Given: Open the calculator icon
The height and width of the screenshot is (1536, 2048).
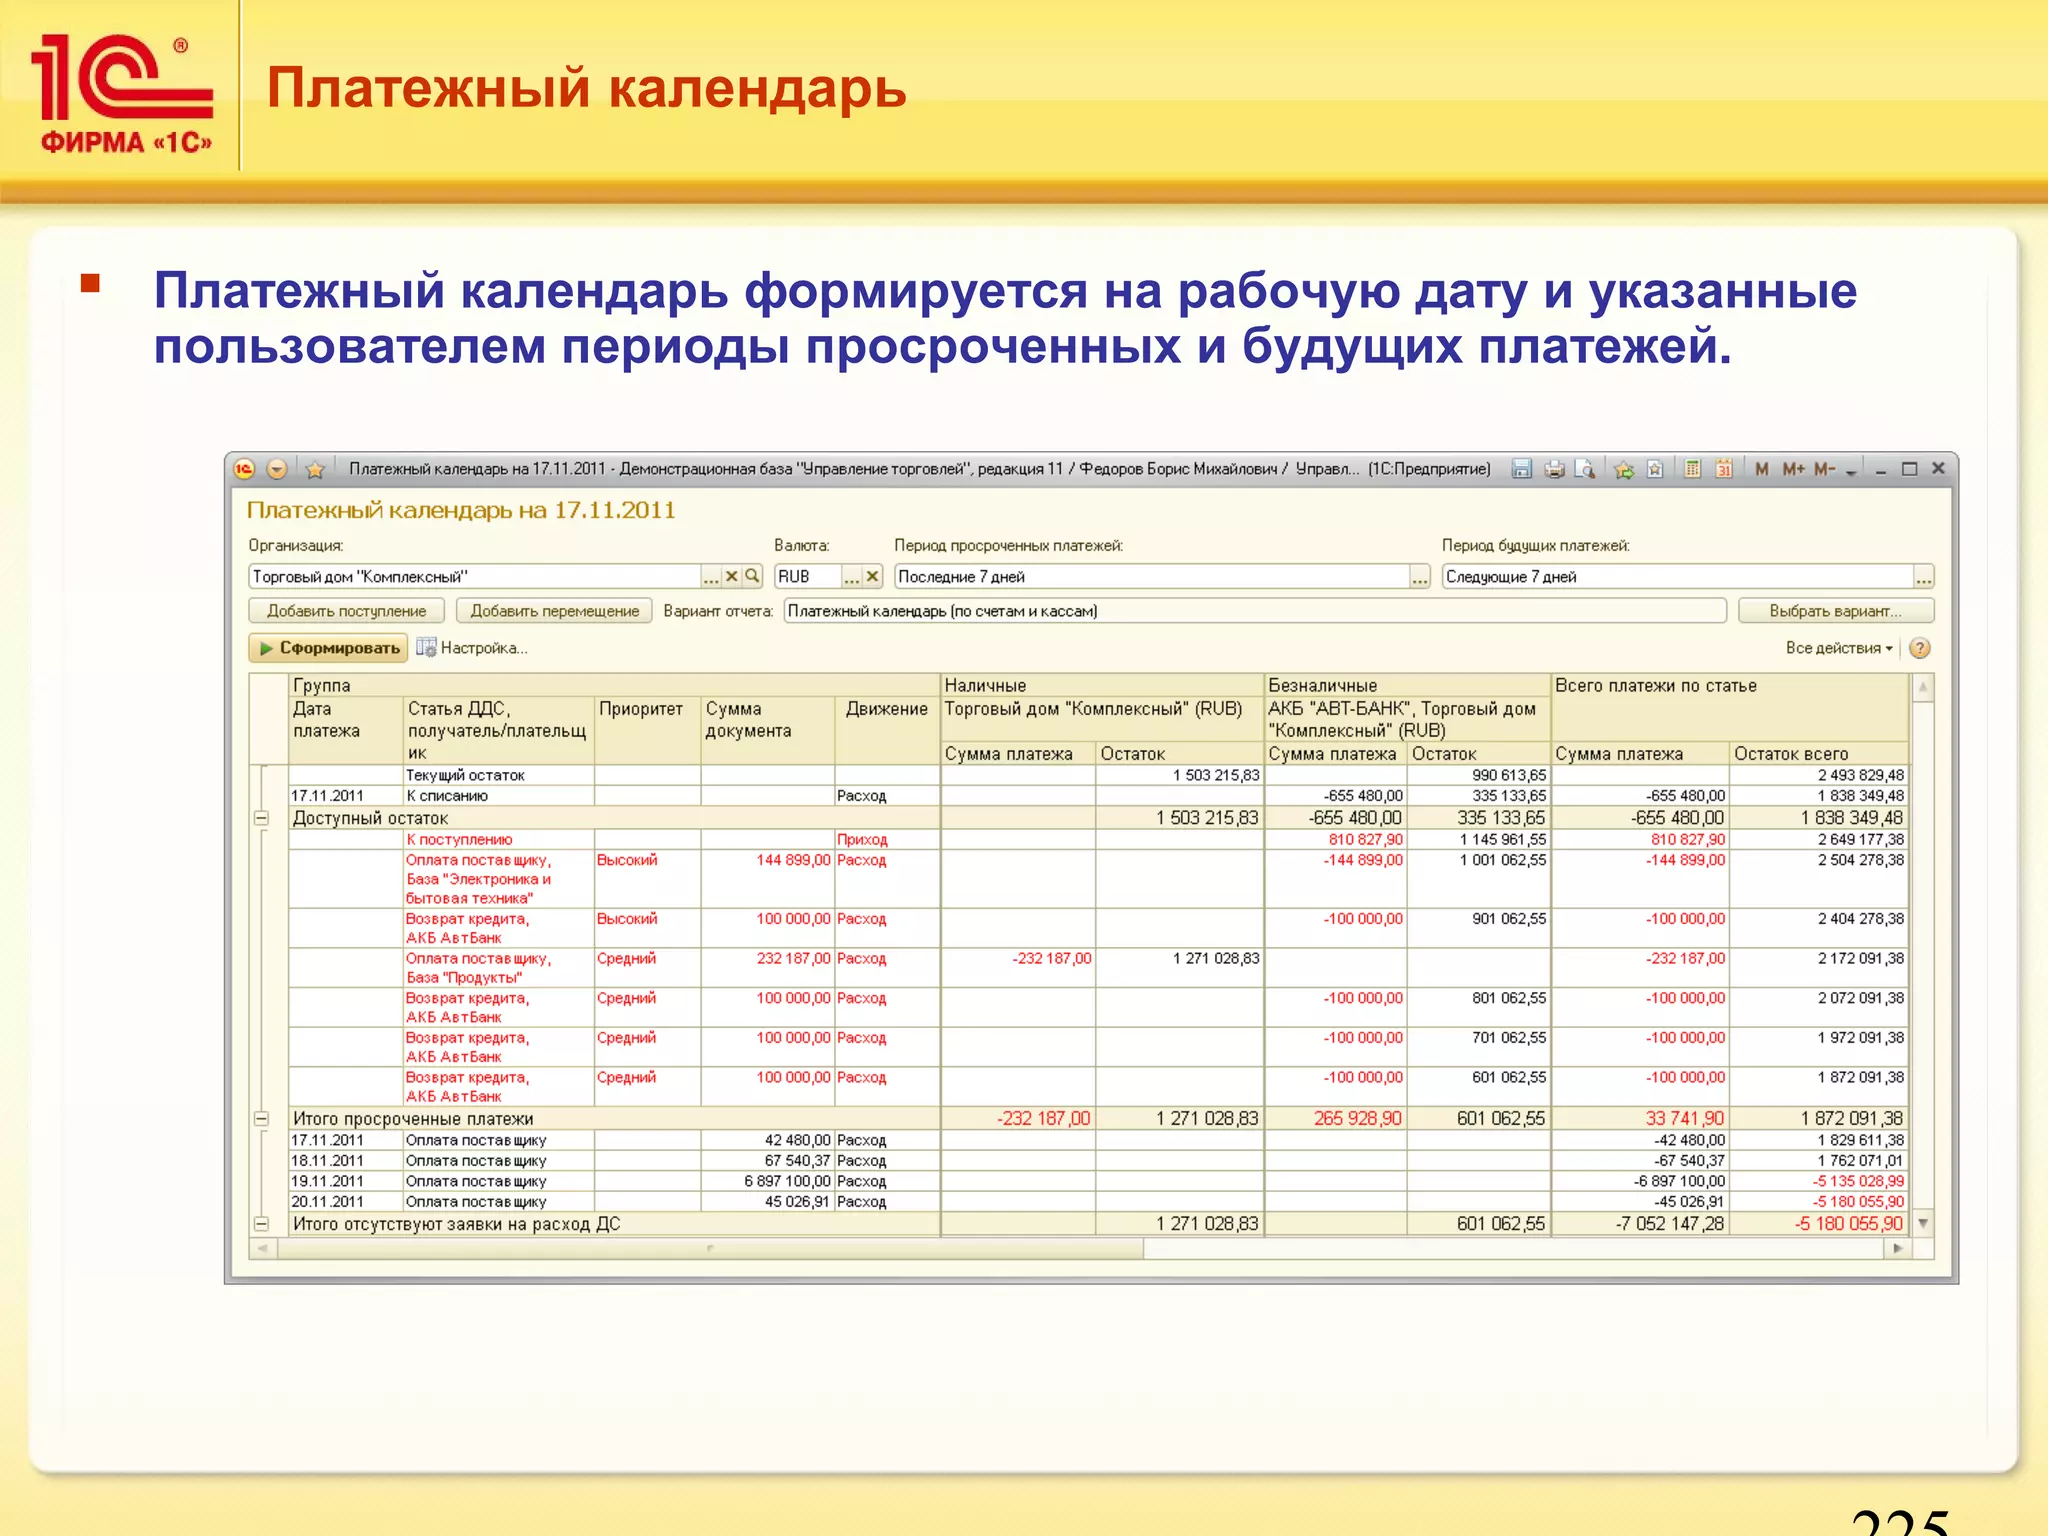Looking at the screenshot, I should [x=1692, y=469].
